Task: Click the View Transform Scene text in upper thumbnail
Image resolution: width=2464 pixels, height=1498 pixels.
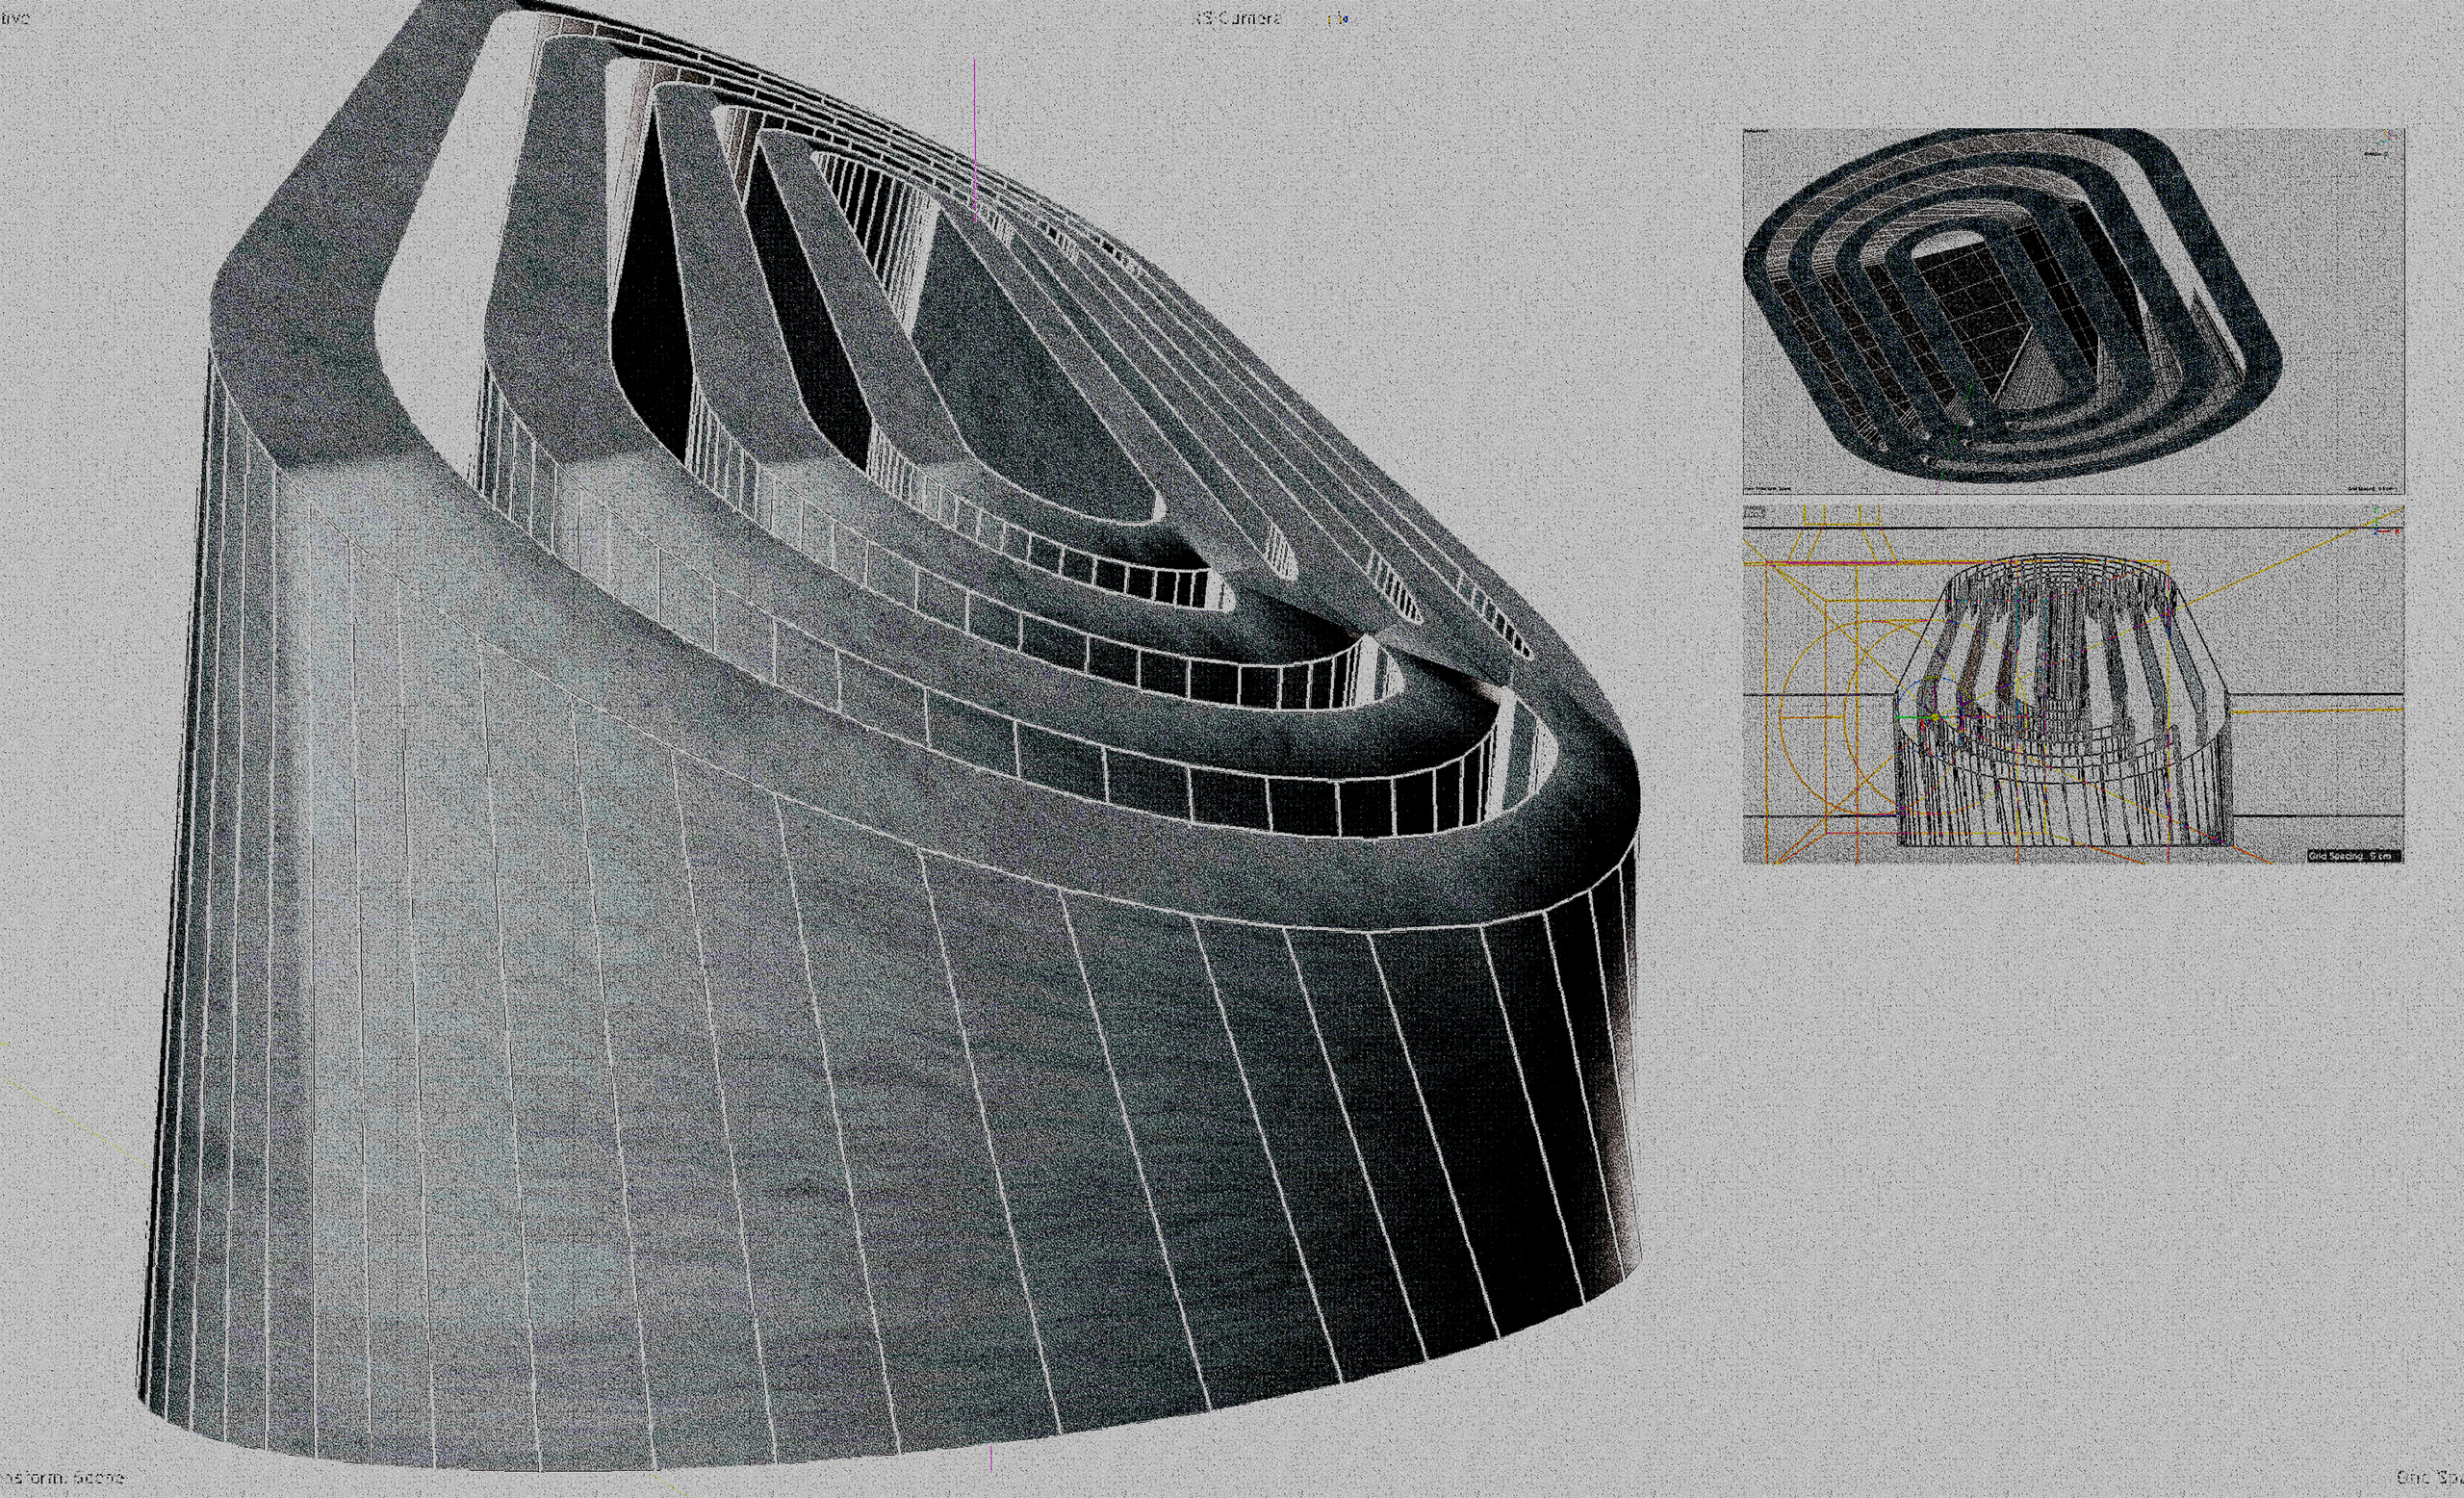Action: (1770, 489)
